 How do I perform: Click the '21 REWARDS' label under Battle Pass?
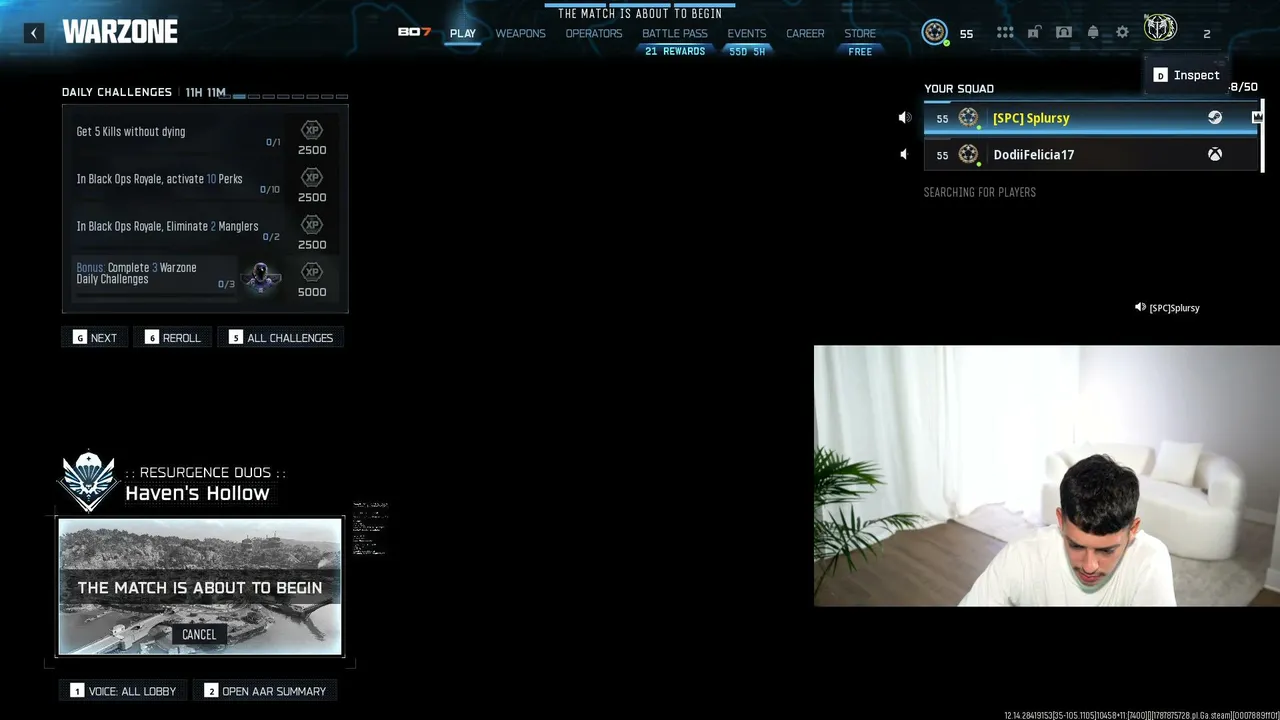tap(675, 52)
